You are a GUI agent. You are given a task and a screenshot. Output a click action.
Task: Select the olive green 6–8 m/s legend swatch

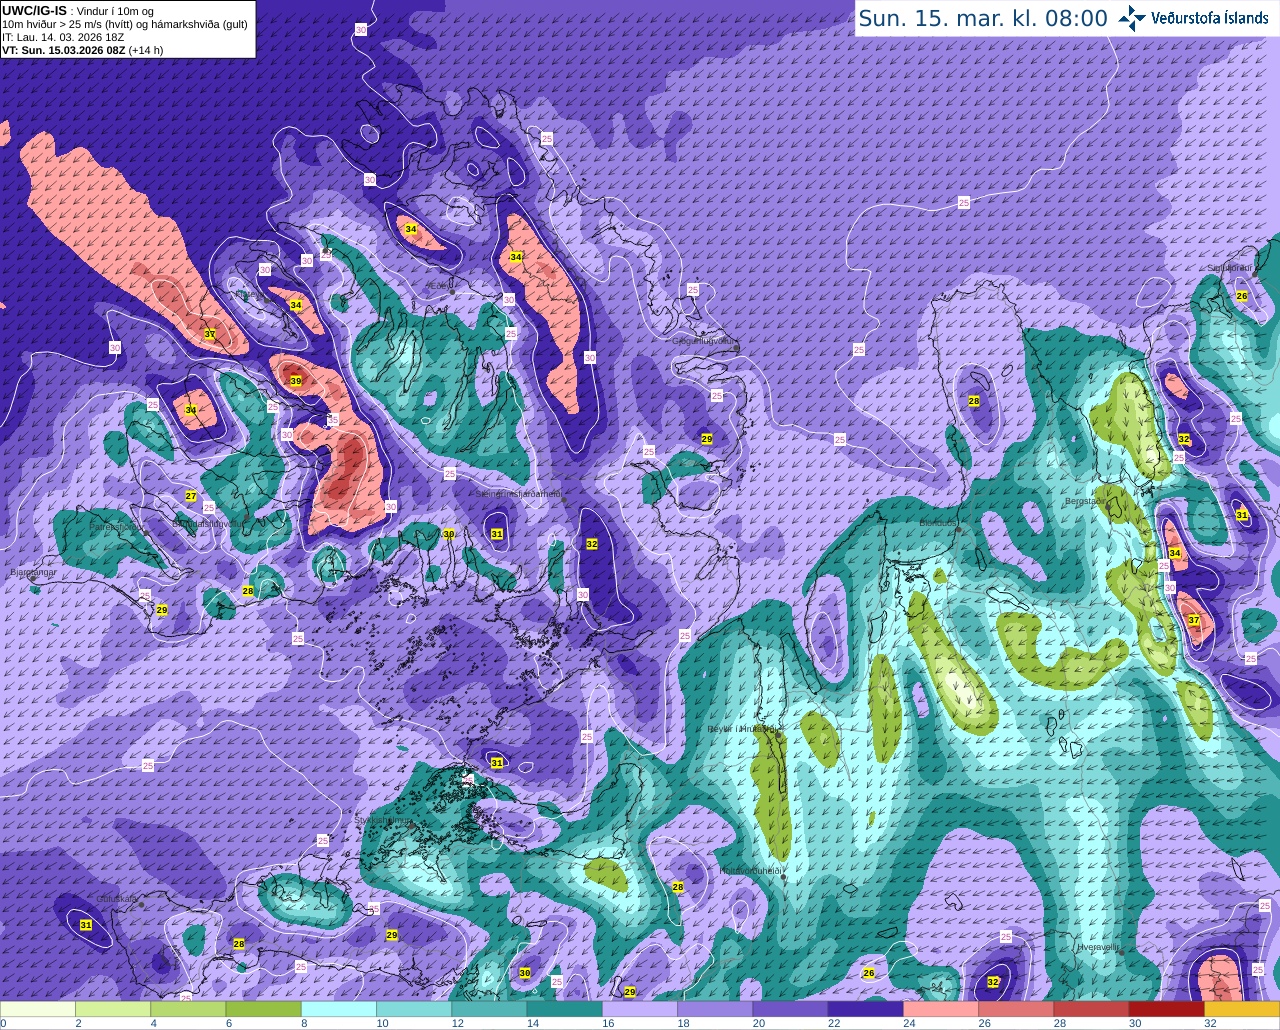[263, 1009]
